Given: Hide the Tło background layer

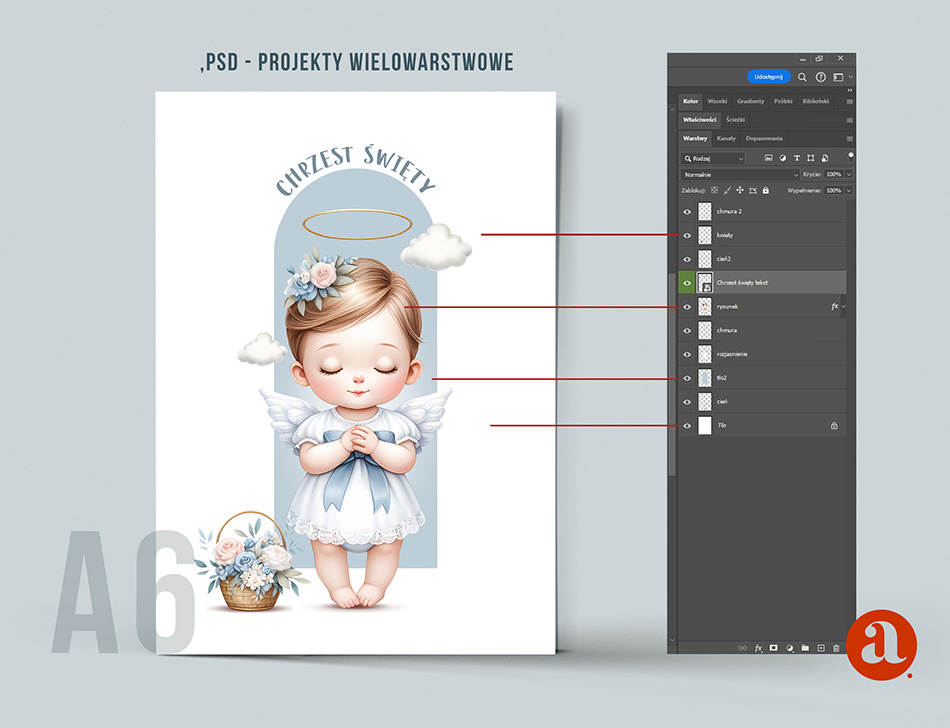Looking at the screenshot, I should (687, 426).
